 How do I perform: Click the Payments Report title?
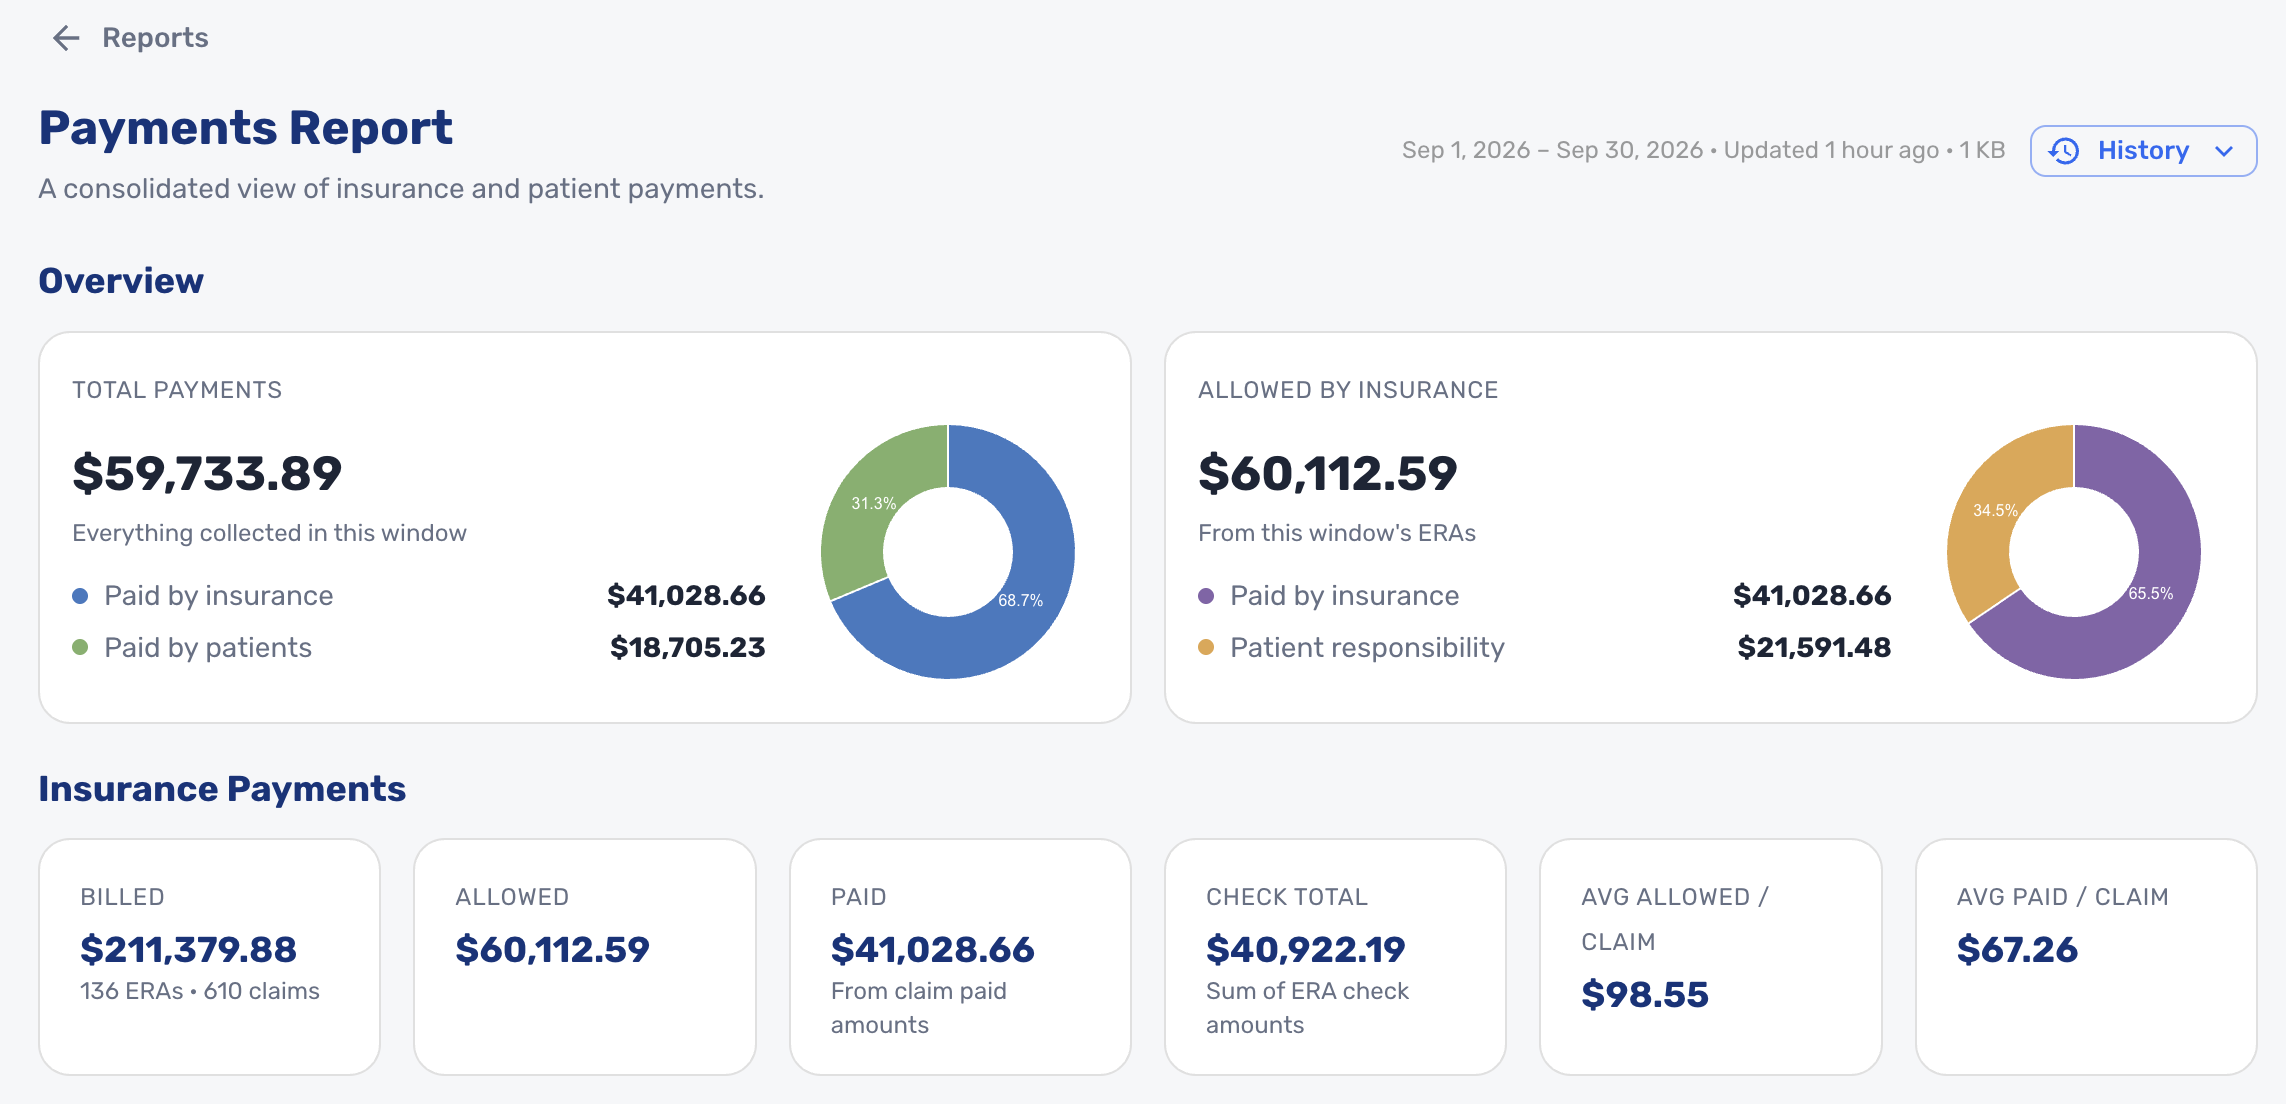click(246, 128)
